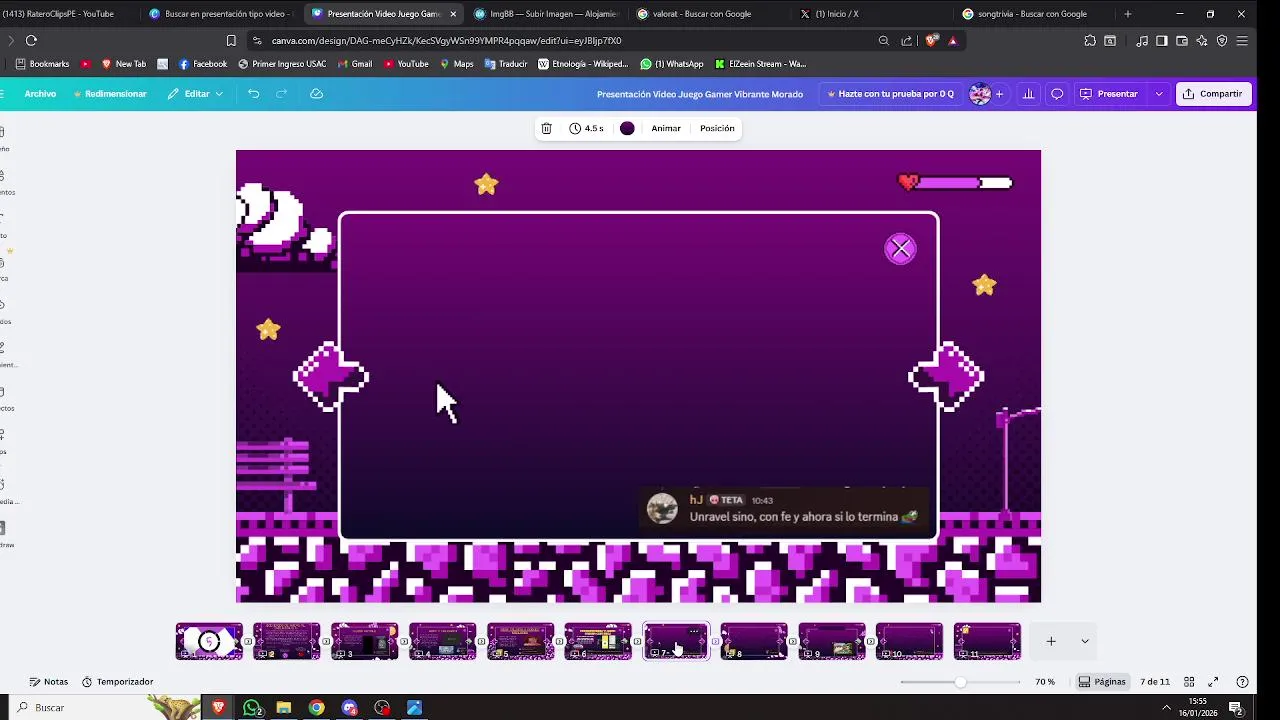
Task: Open page 3 thumbnail
Action: (x=365, y=641)
